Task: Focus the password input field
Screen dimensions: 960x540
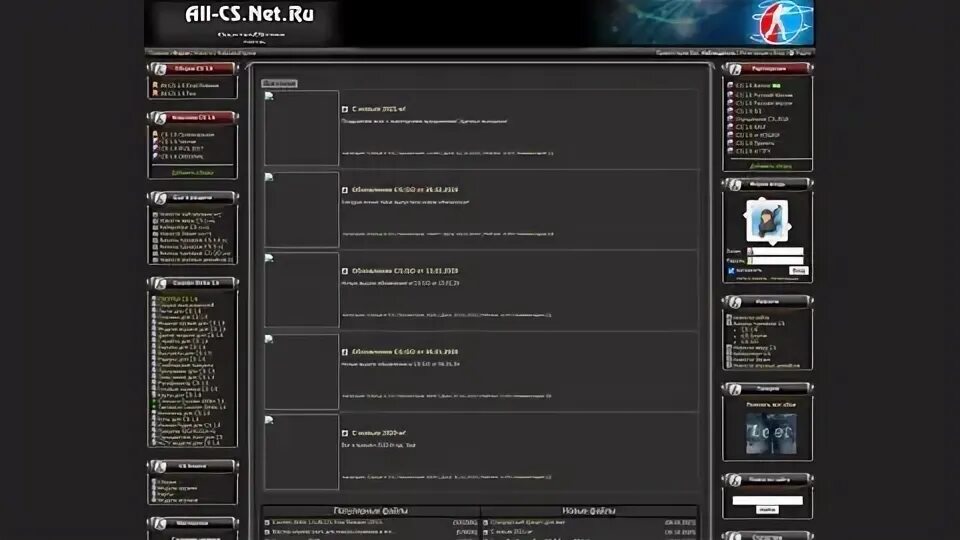Action: pos(775,261)
